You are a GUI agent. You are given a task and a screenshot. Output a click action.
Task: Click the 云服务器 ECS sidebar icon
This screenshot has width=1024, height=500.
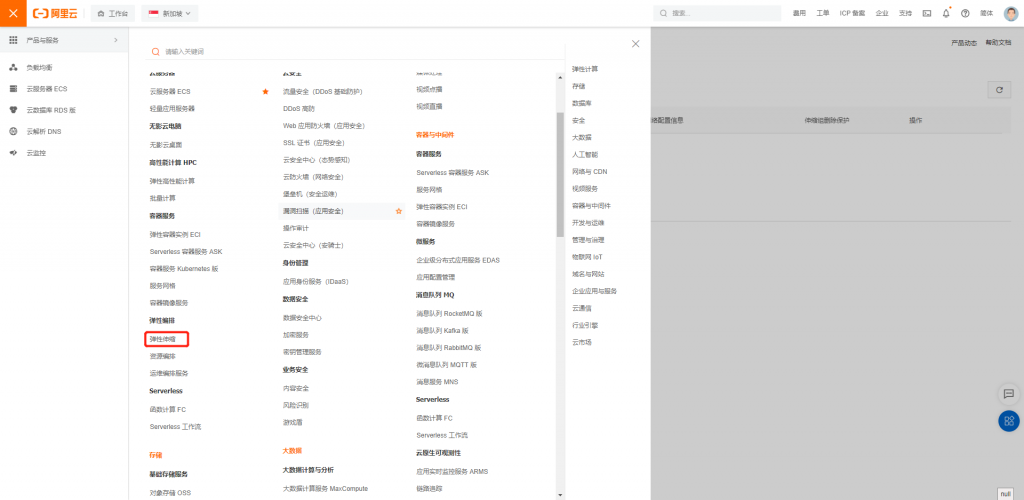point(13,89)
